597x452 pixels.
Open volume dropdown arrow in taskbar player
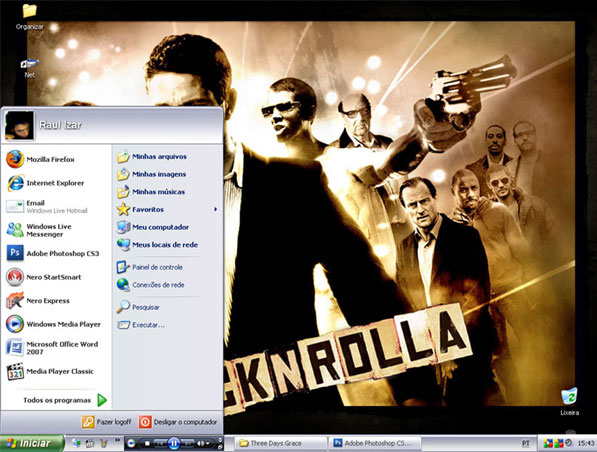[208, 444]
